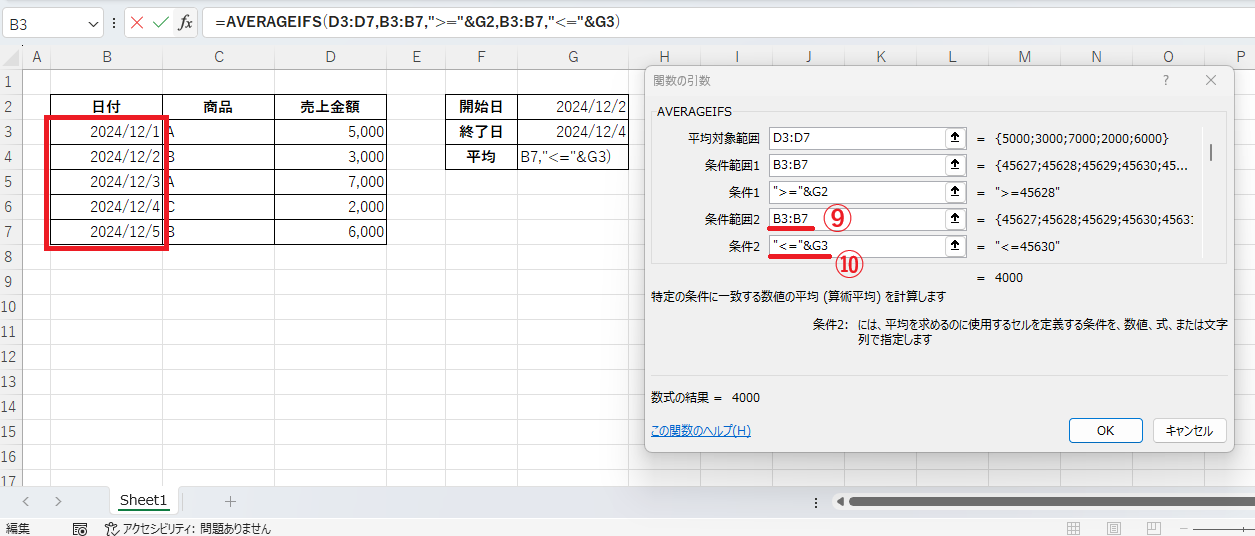Screen dimensions: 1255x536
Task: Click the arguments list vertical scrollbar
Action: click(1211, 153)
